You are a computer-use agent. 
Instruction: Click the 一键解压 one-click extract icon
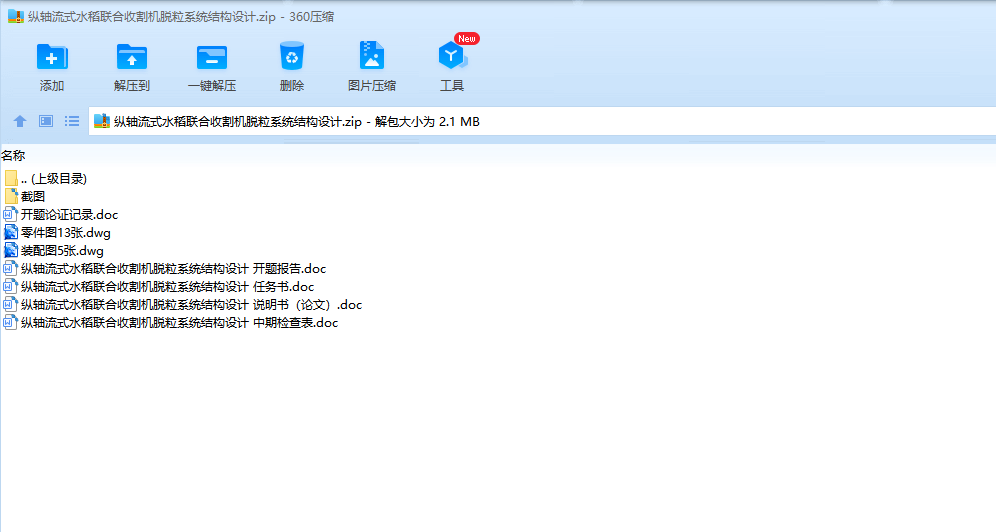[x=212, y=57]
